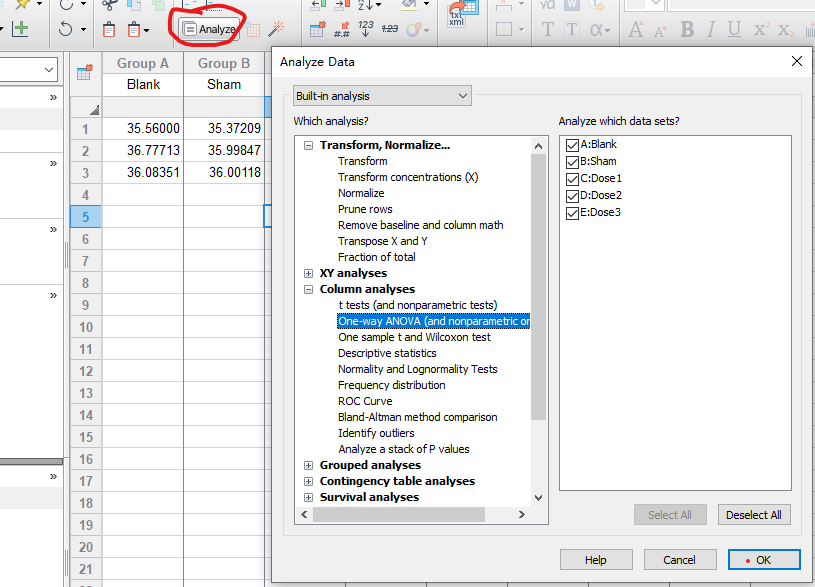Click the Cancel button

(x=680, y=559)
